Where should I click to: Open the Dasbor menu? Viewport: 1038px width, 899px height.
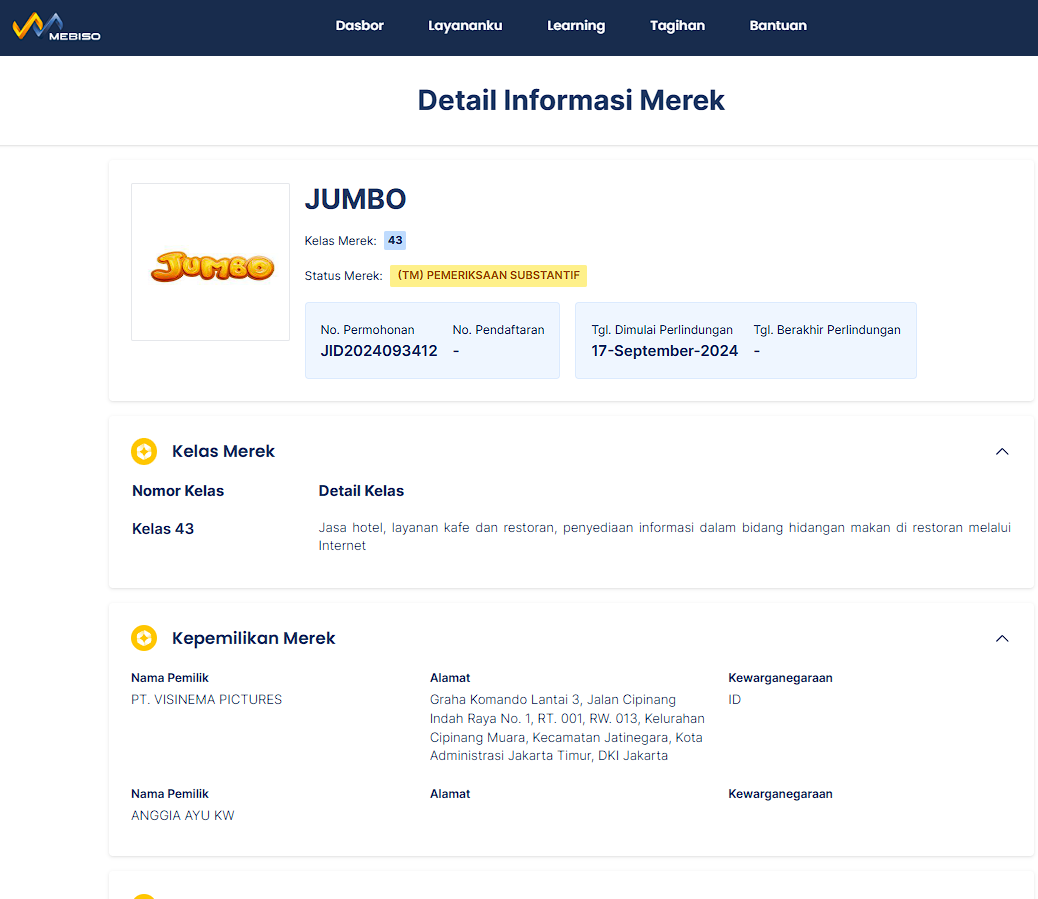(x=359, y=26)
